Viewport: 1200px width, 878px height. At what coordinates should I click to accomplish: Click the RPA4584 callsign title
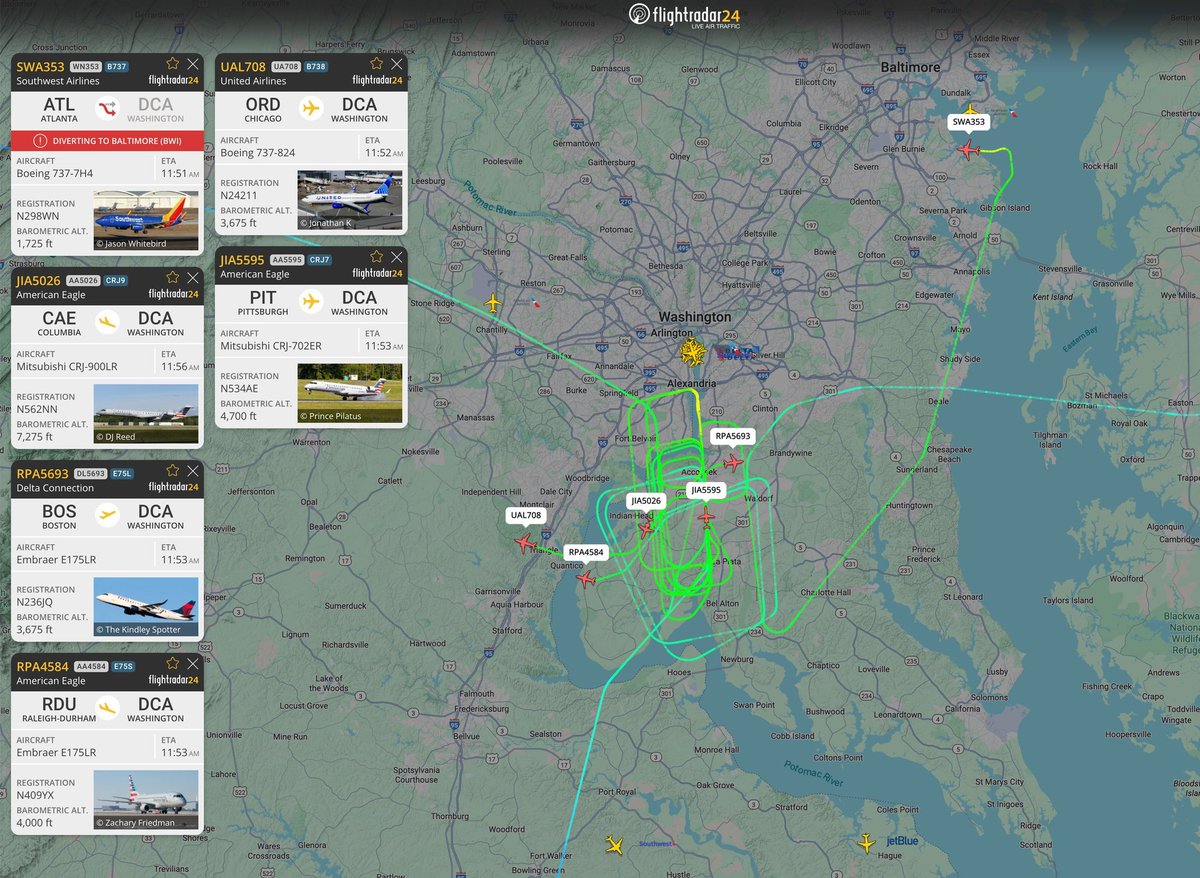click(x=43, y=667)
